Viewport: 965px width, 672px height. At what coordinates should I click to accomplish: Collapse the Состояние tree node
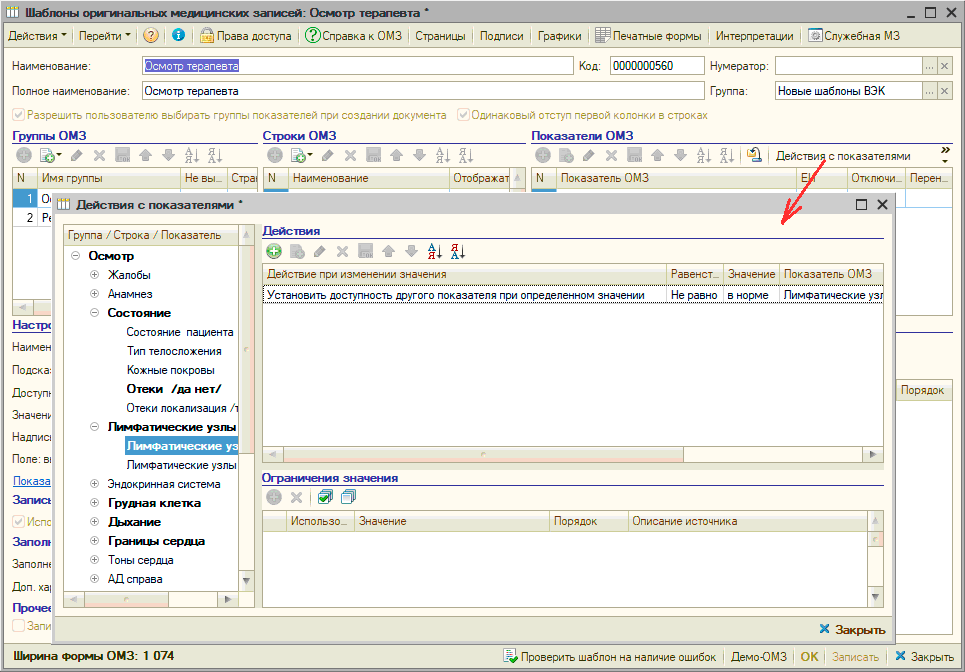coord(95,313)
